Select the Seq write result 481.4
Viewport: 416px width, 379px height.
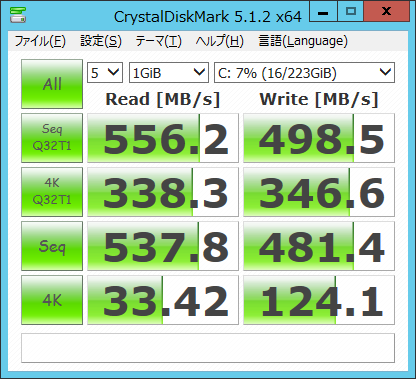319,246
